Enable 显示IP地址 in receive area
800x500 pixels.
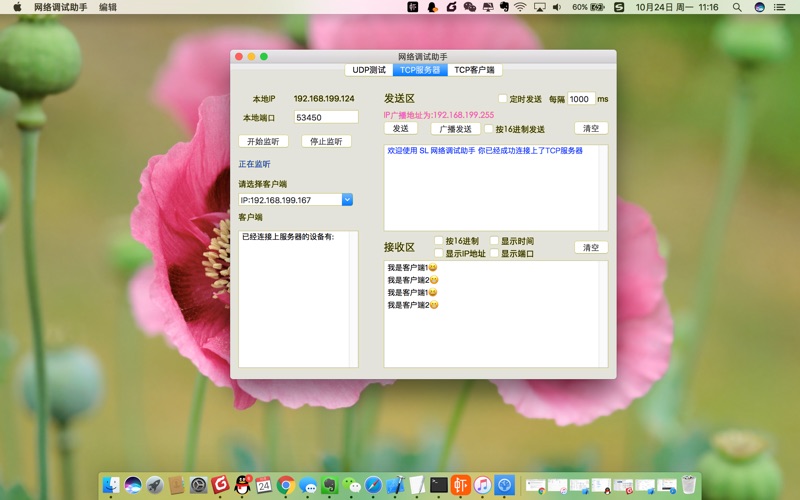point(439,254)
